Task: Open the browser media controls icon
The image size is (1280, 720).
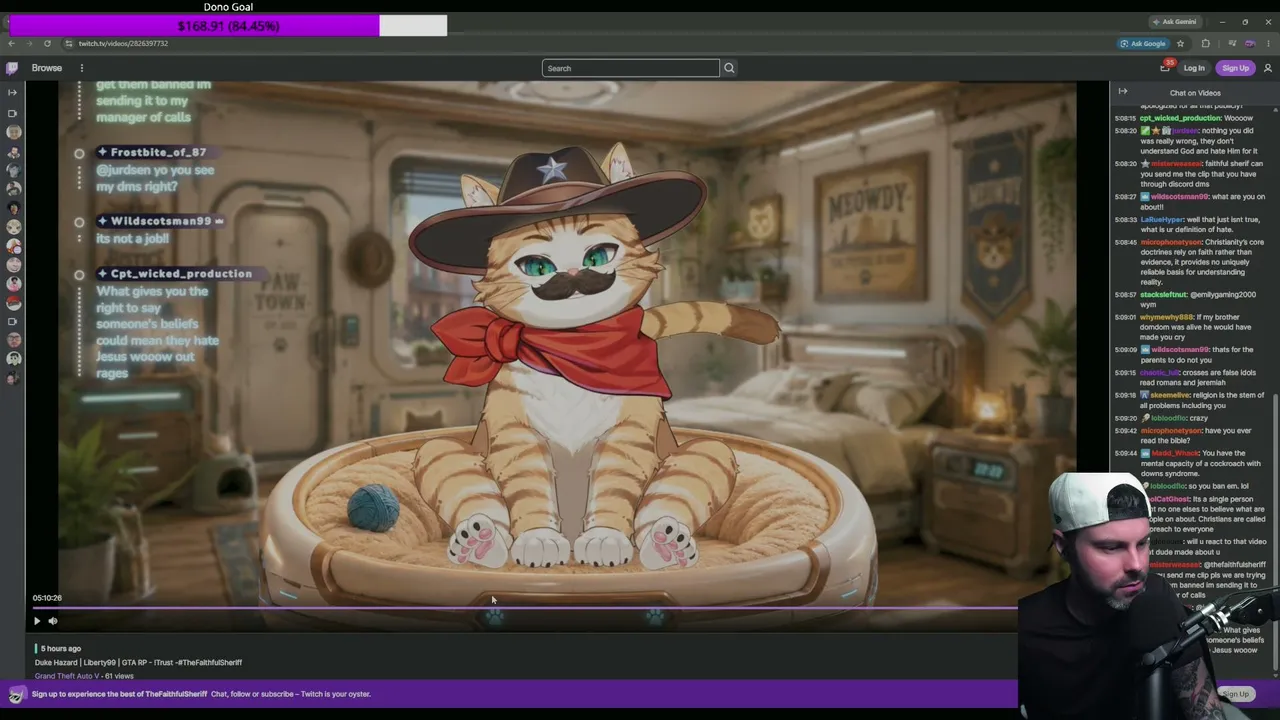Action: click(x=1231, y=43)
